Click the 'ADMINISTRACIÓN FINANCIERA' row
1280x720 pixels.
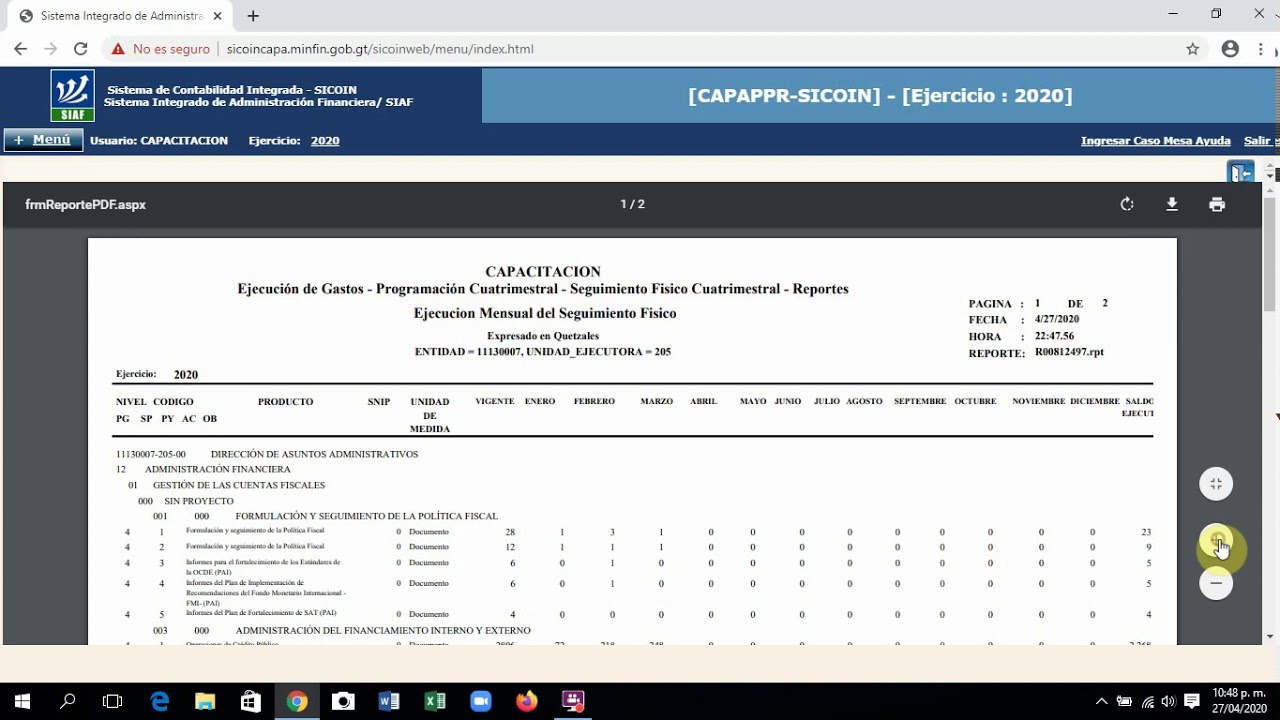click(203, 469)
